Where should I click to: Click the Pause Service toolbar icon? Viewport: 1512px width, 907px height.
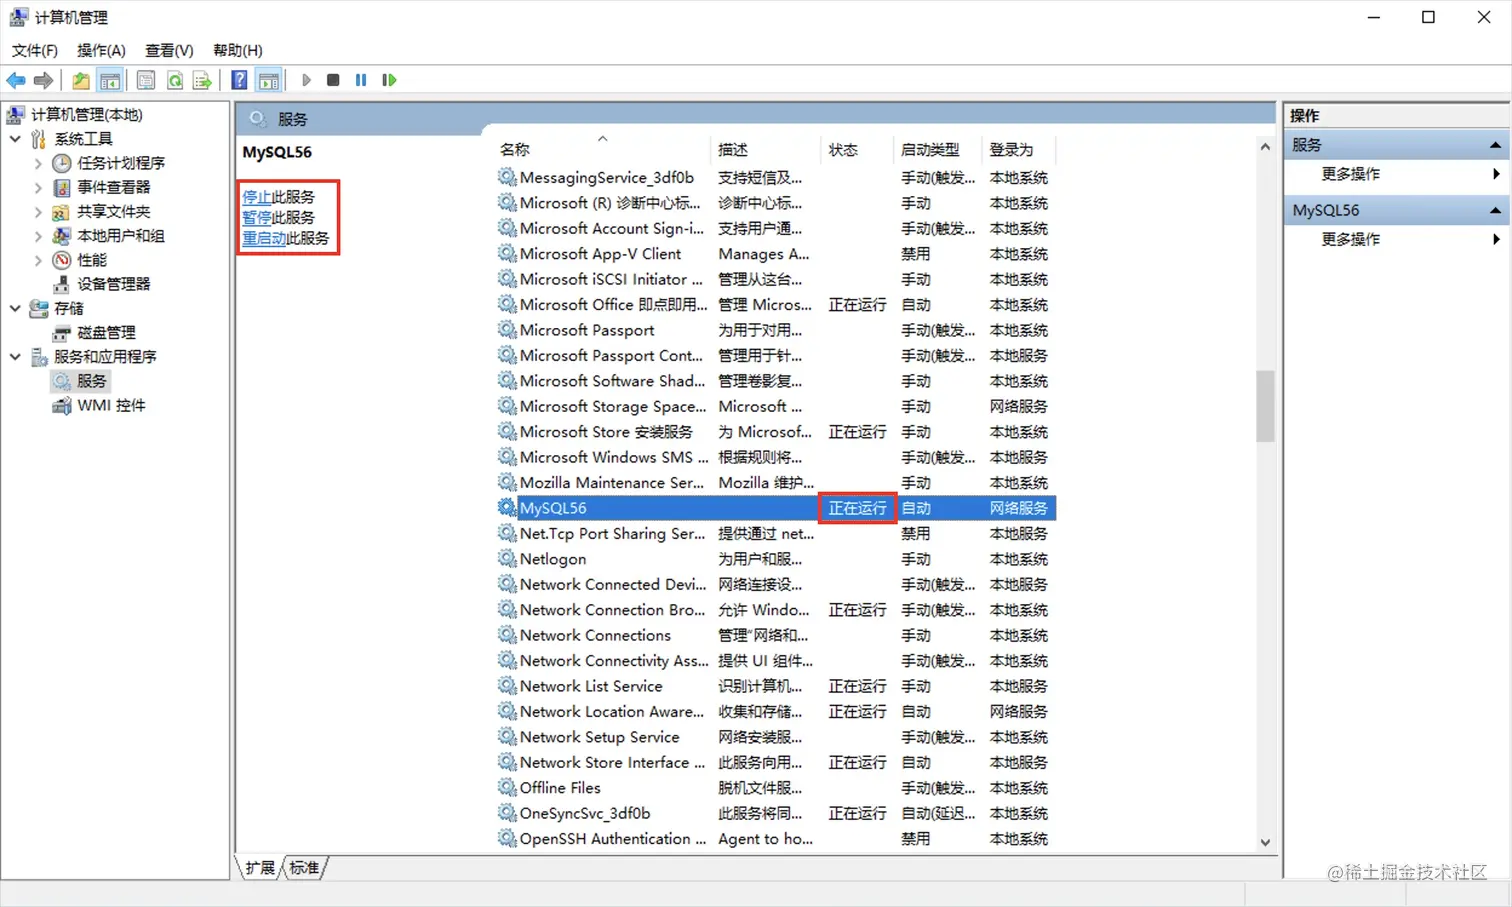361,80
